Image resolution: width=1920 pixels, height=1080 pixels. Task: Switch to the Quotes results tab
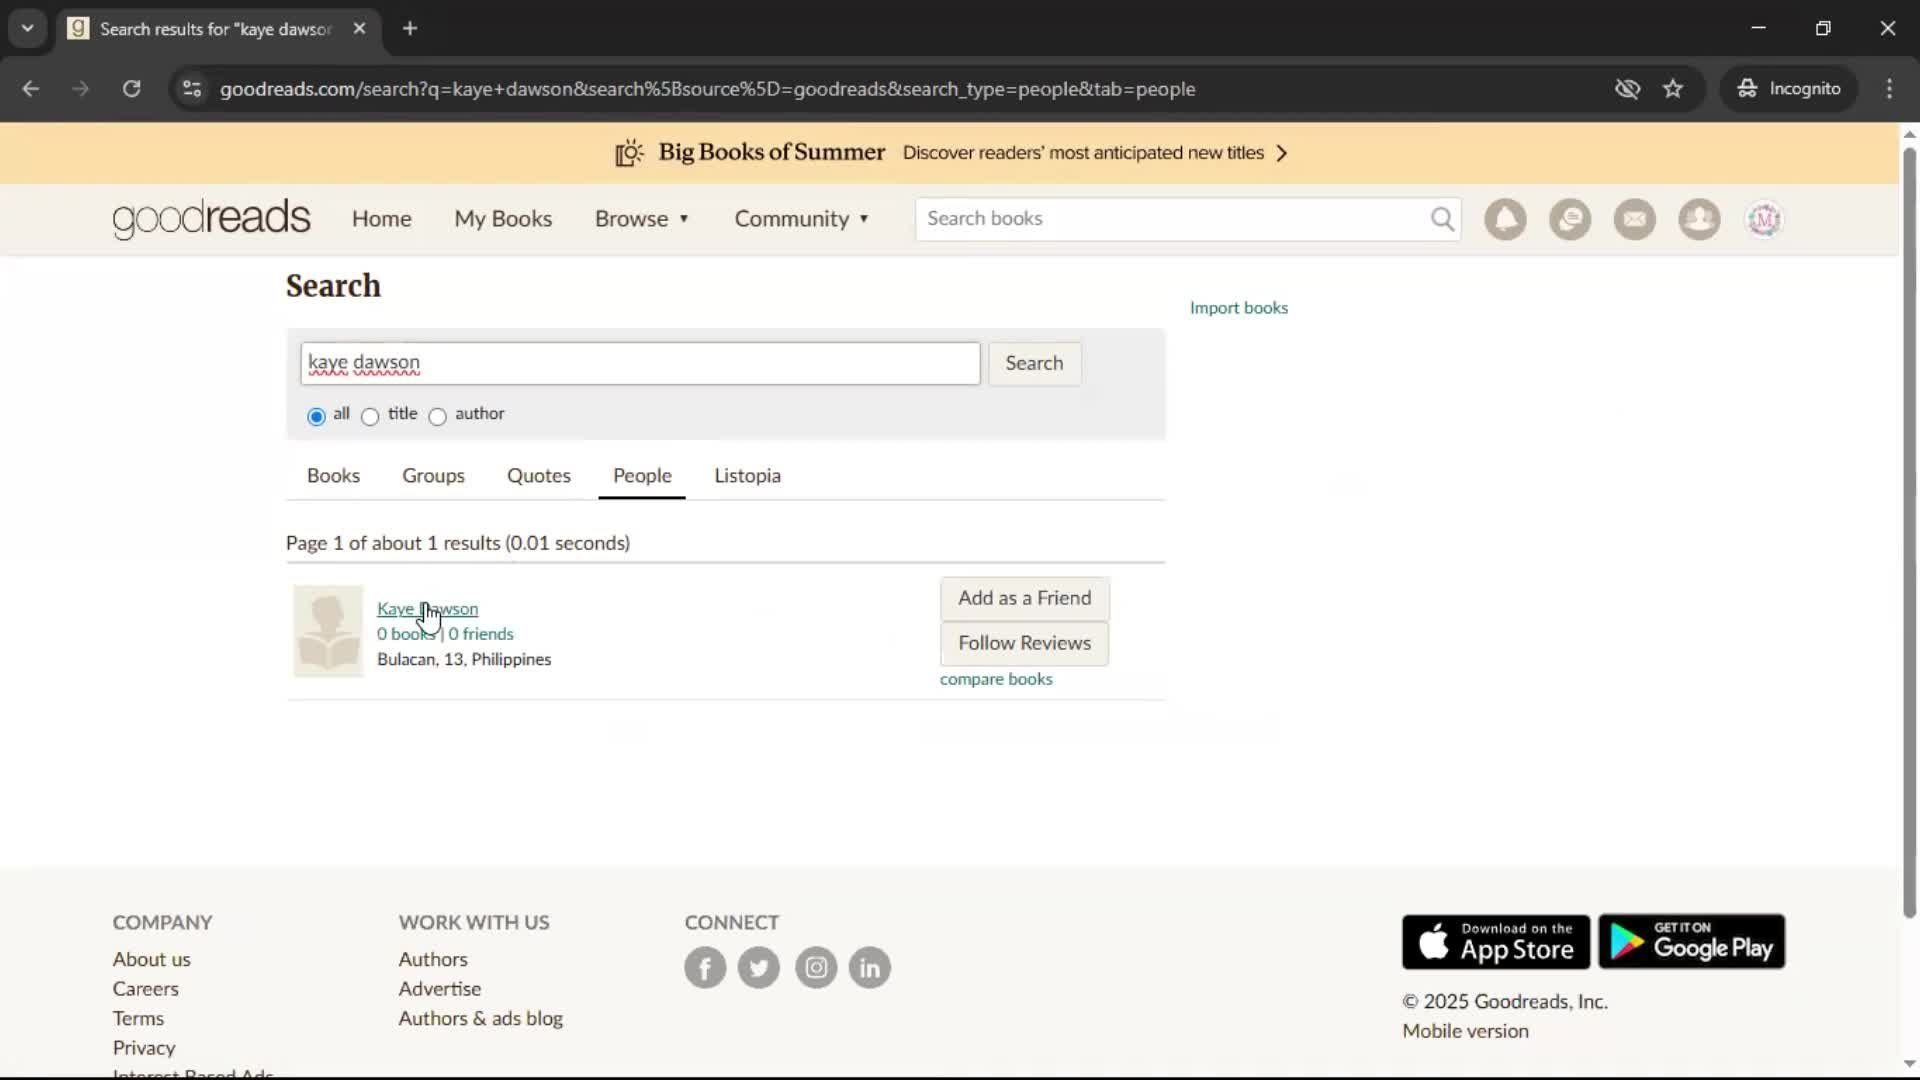539,476
